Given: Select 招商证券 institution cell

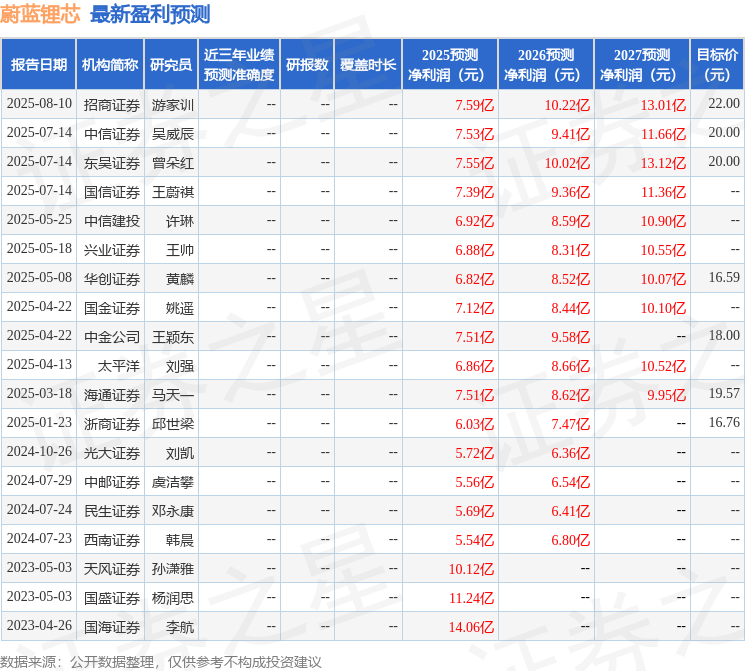Looking at the screenshot, I should (112, 105).
